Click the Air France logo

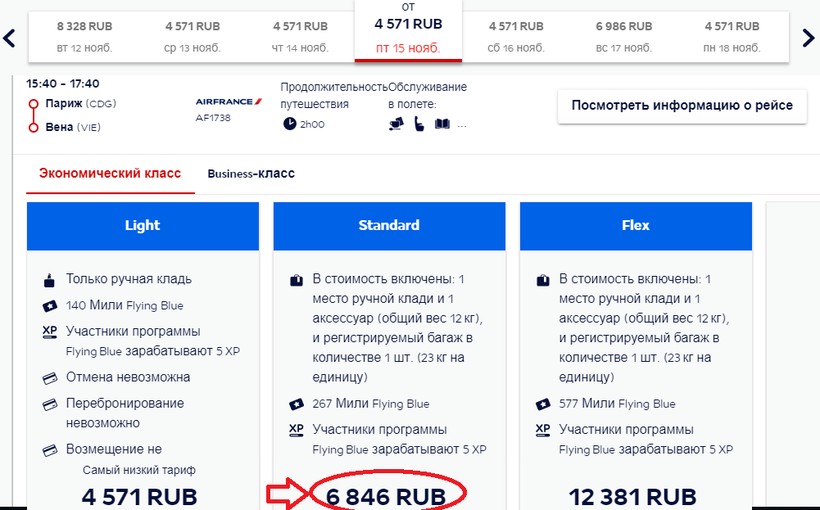229,102
